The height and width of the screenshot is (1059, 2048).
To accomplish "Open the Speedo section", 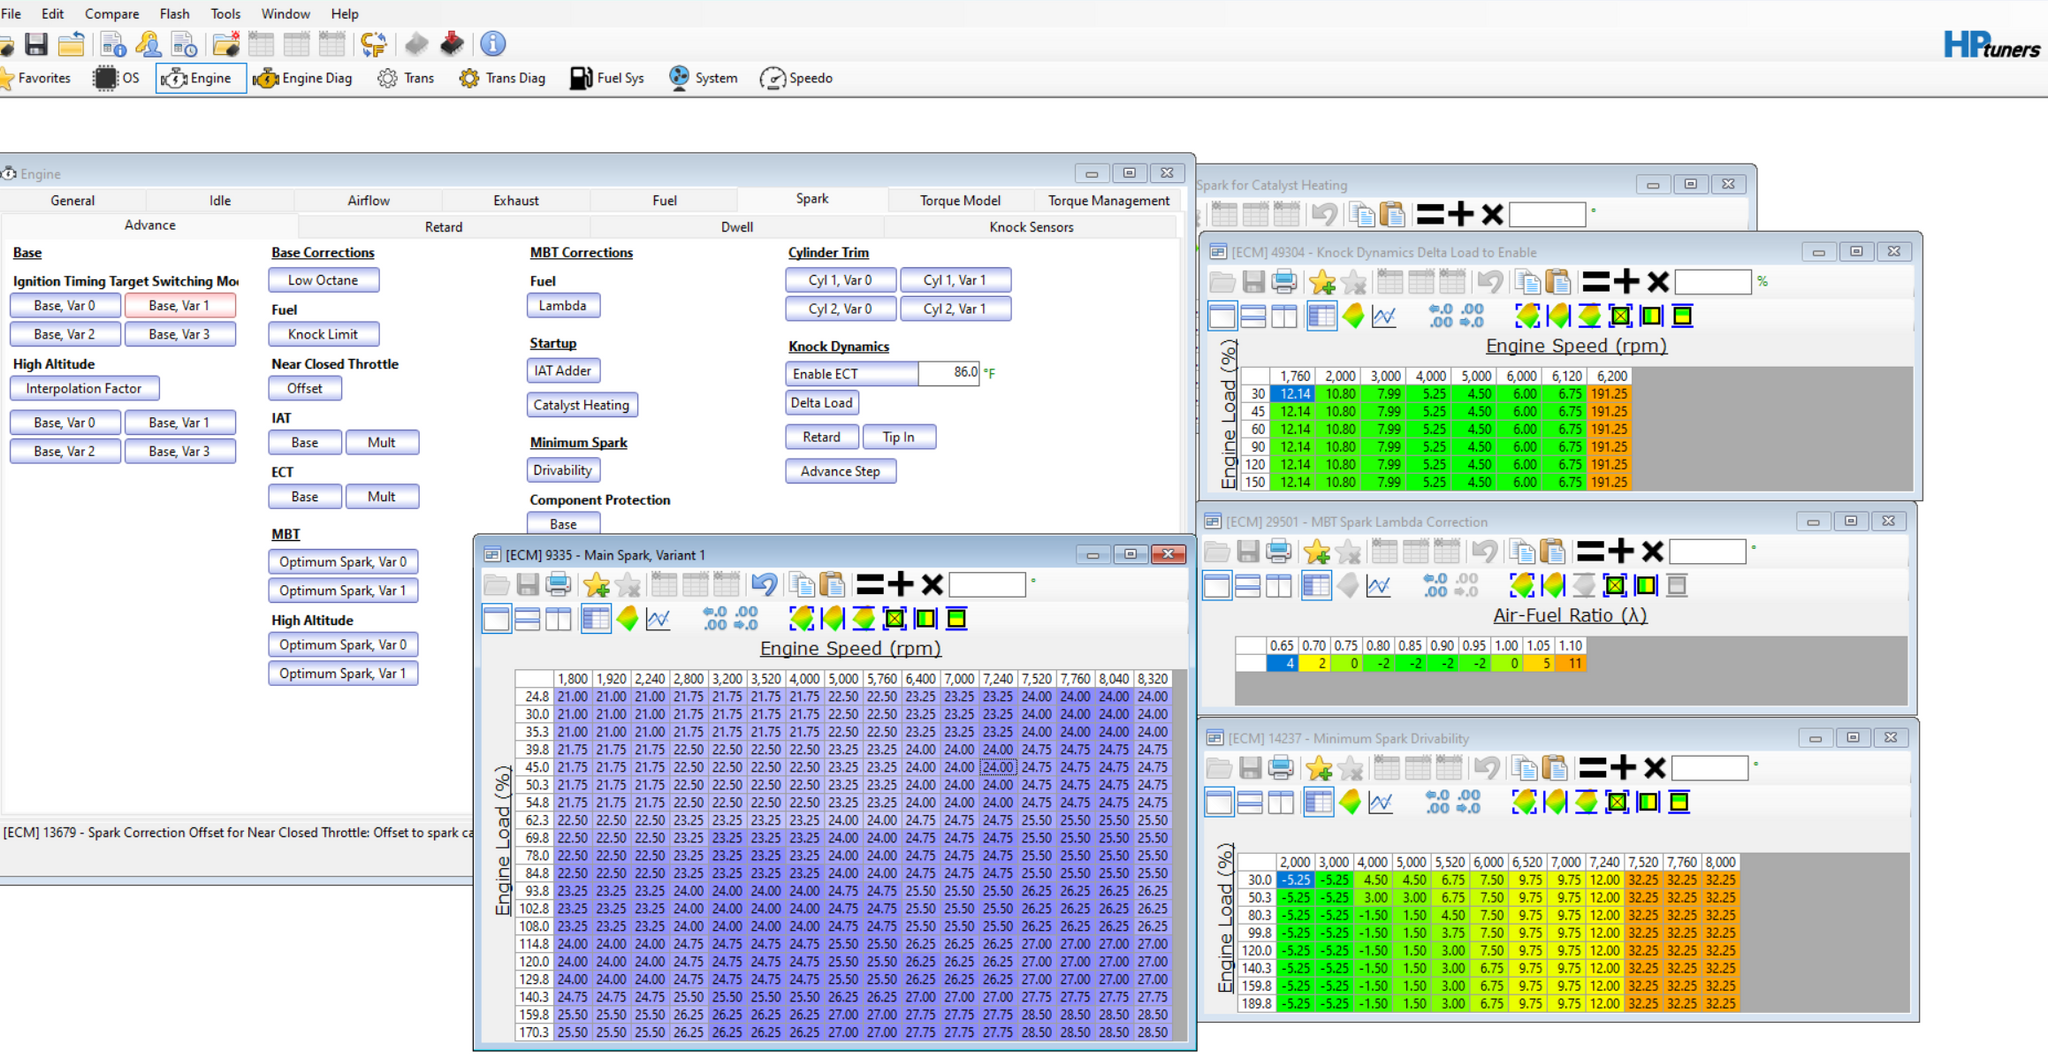I will tap(797, 78).
